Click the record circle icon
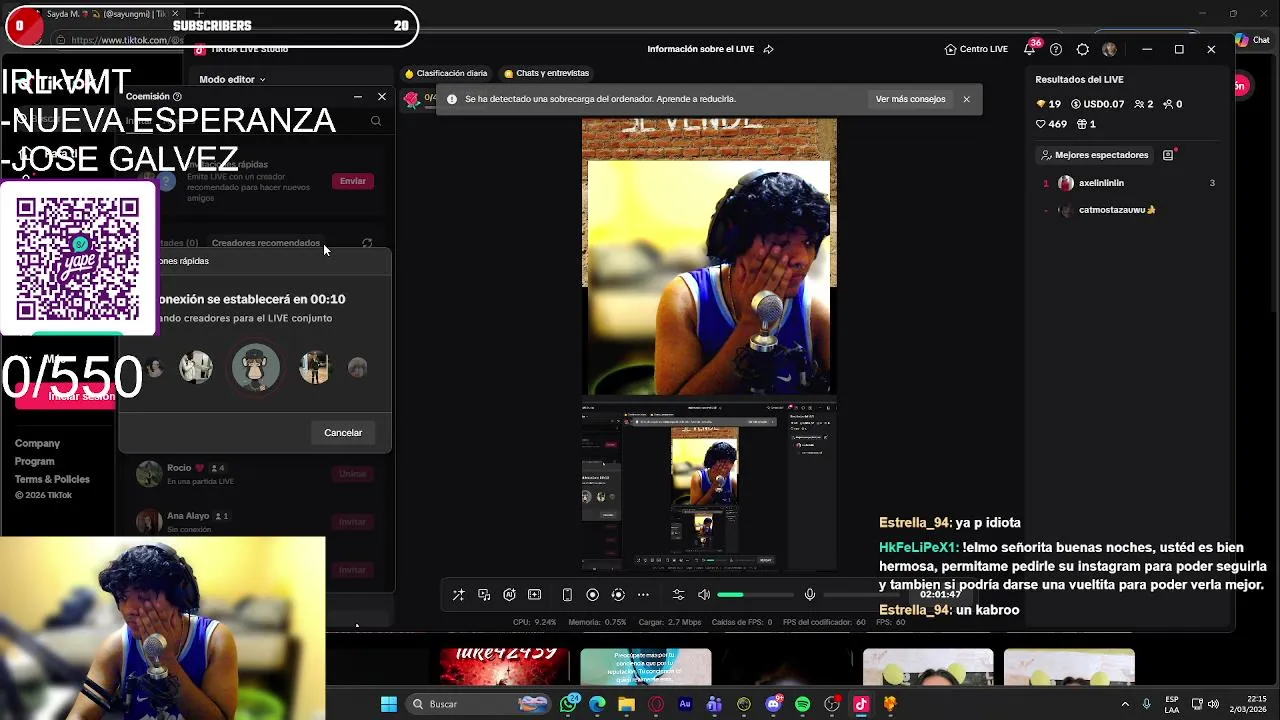The width and height of the screenshot is (1280, 720). pos(592,595)
